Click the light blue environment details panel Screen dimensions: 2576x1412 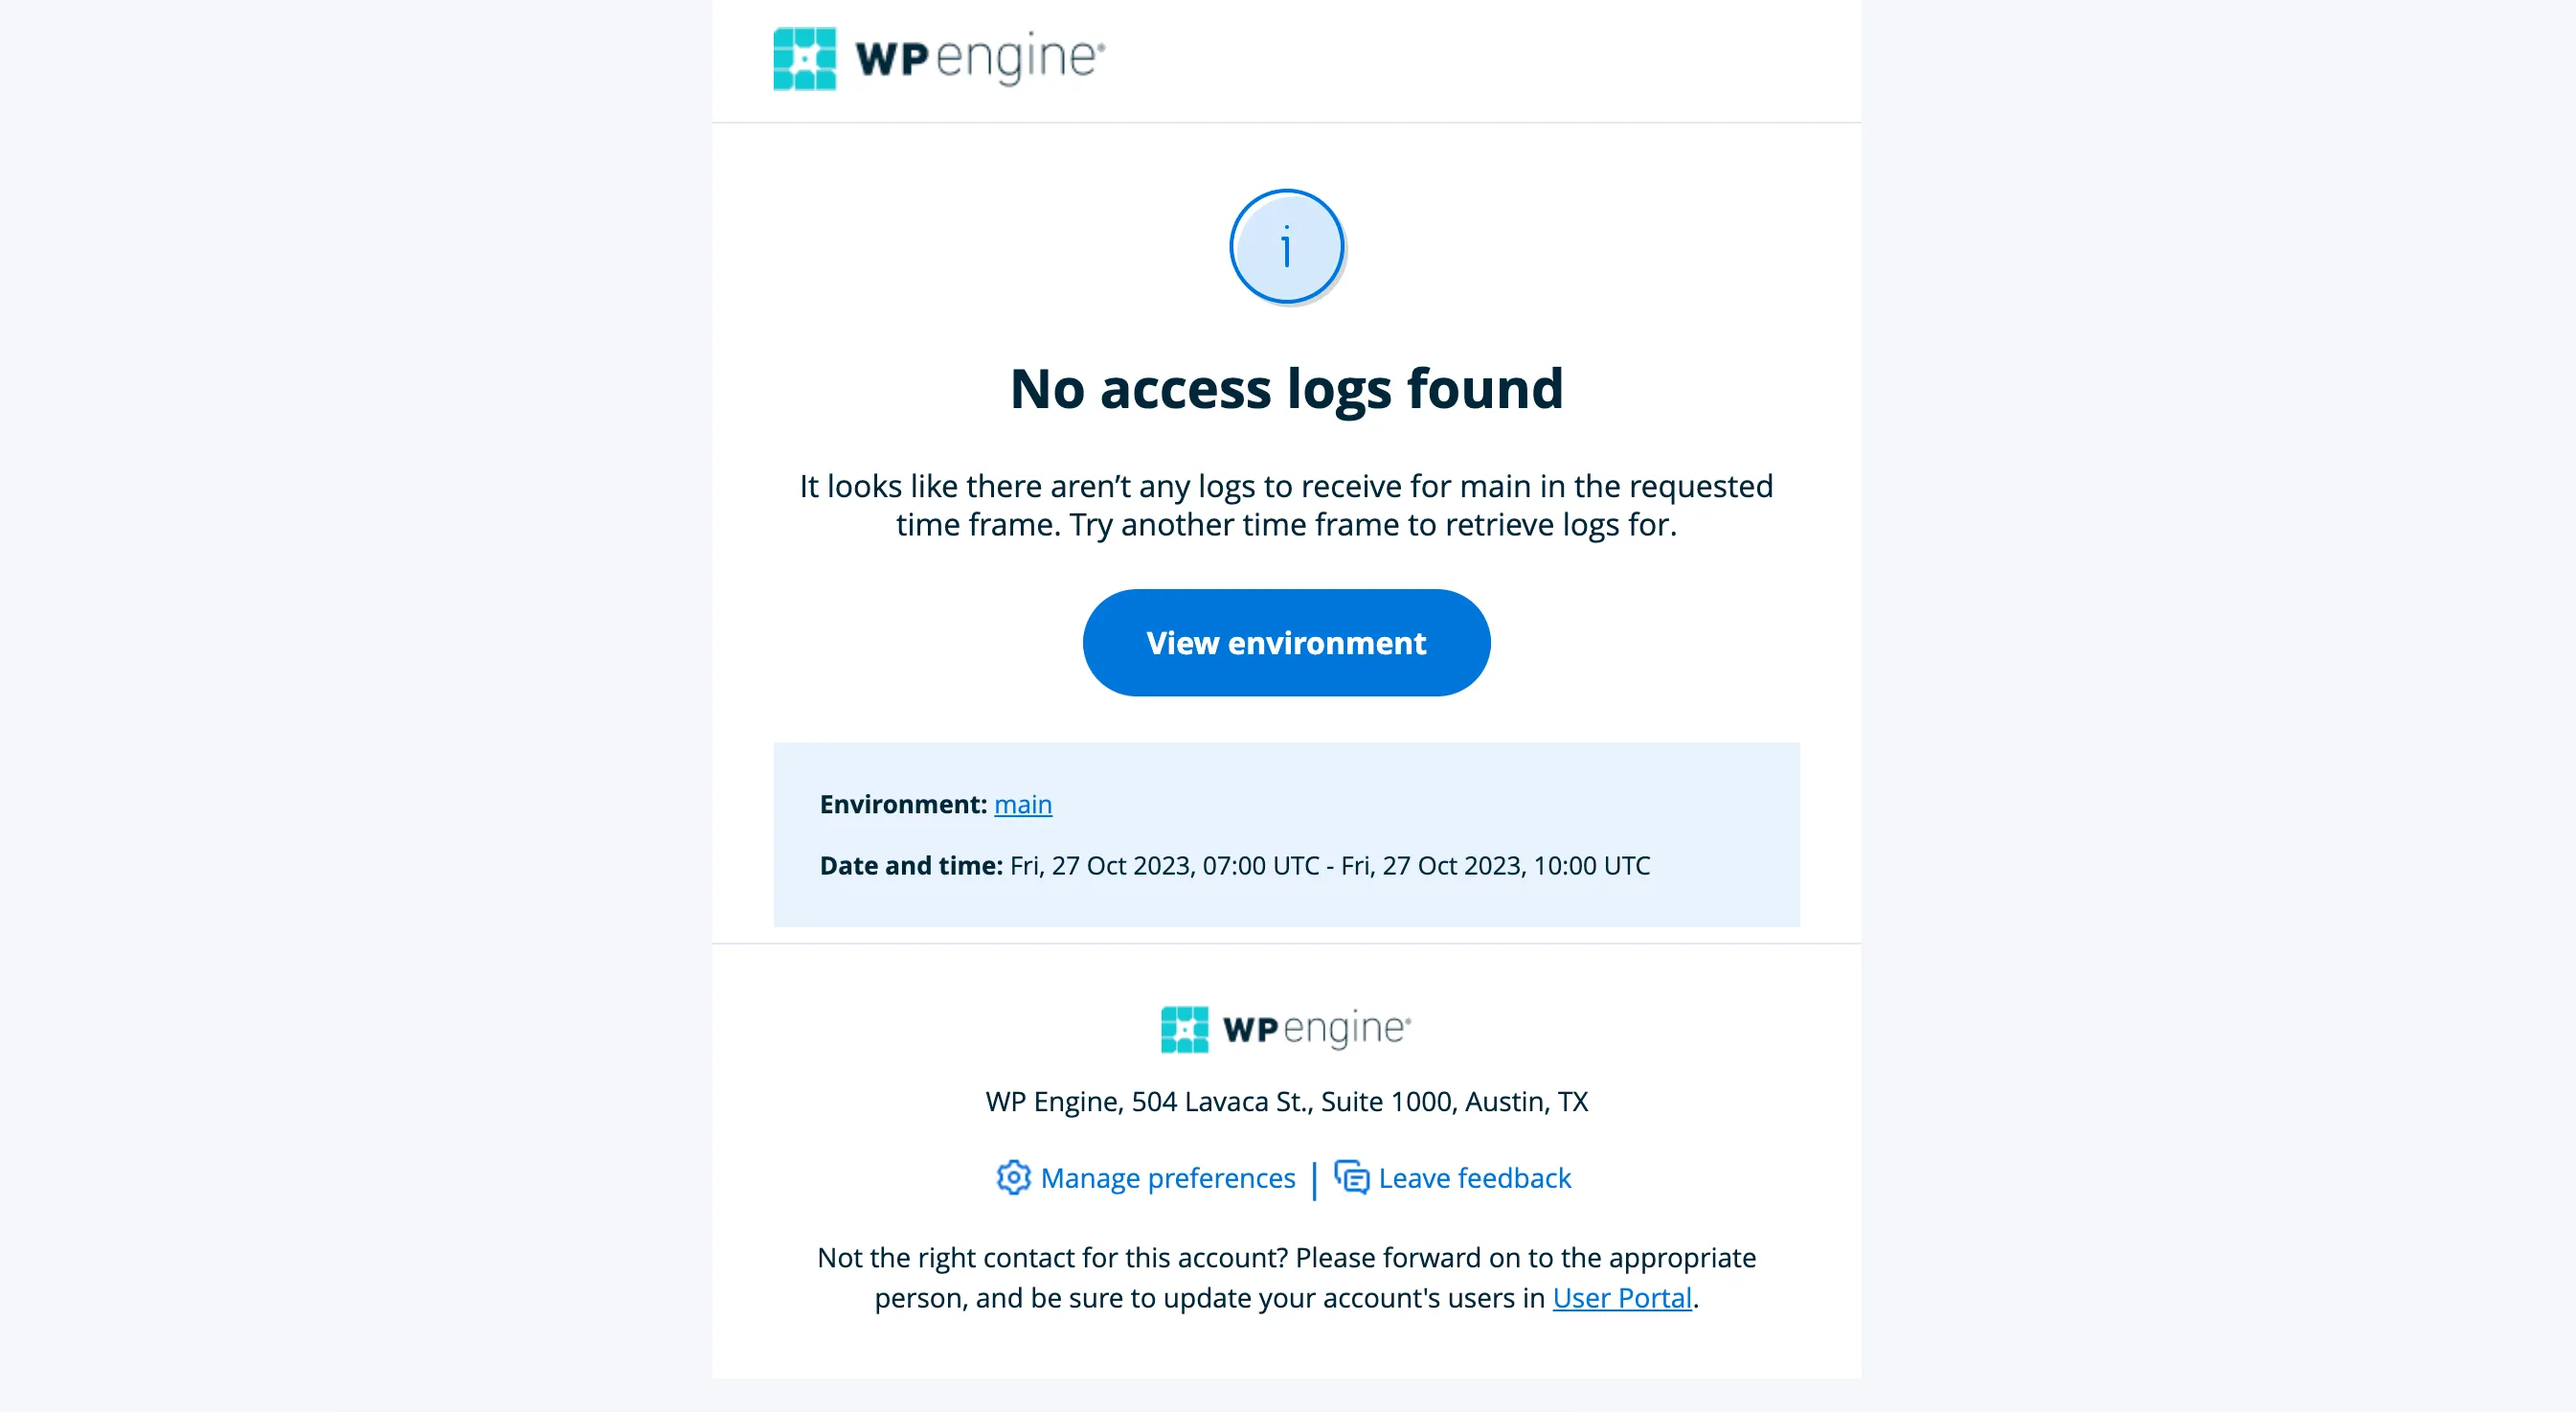tap(1286, 835)
